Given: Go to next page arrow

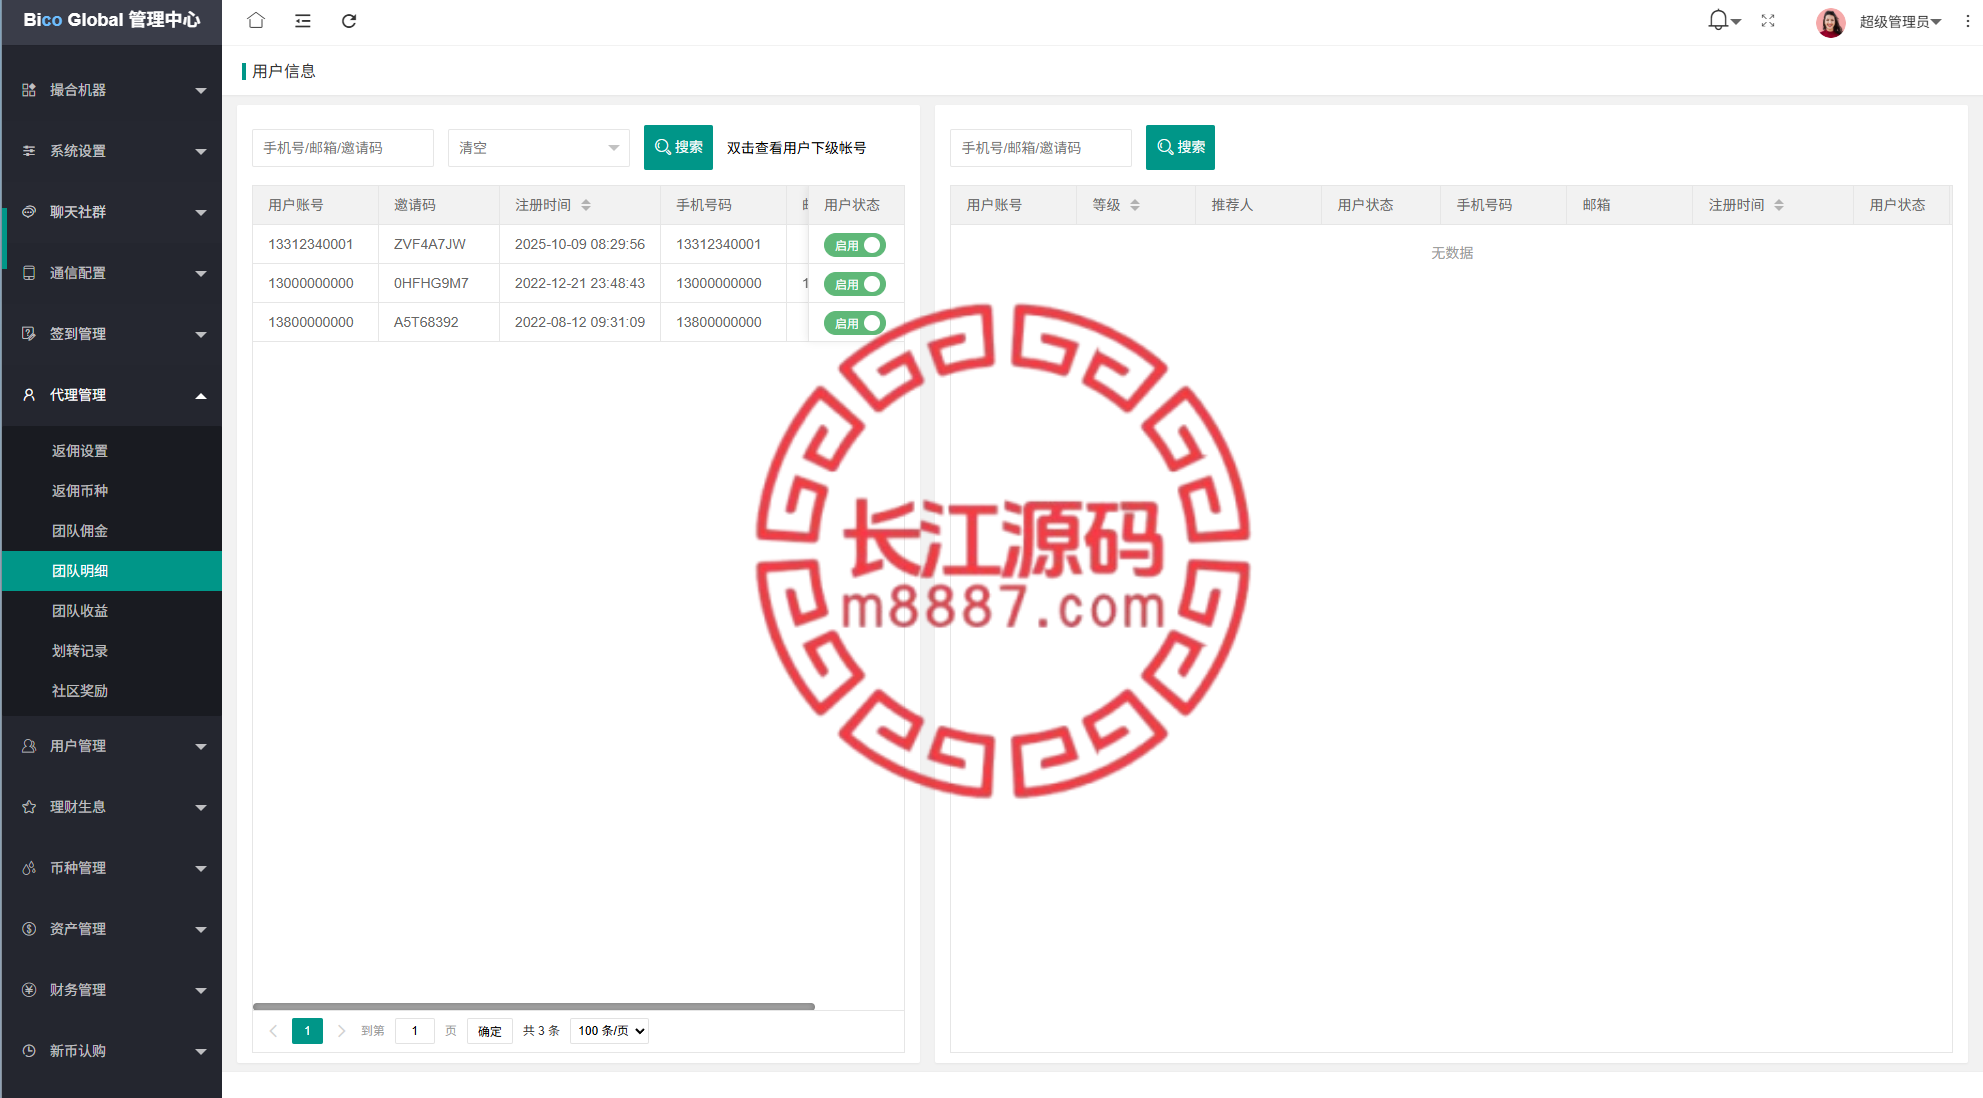Looking at the screenshot, I should pyautogui.click(x=341, y=1031).
